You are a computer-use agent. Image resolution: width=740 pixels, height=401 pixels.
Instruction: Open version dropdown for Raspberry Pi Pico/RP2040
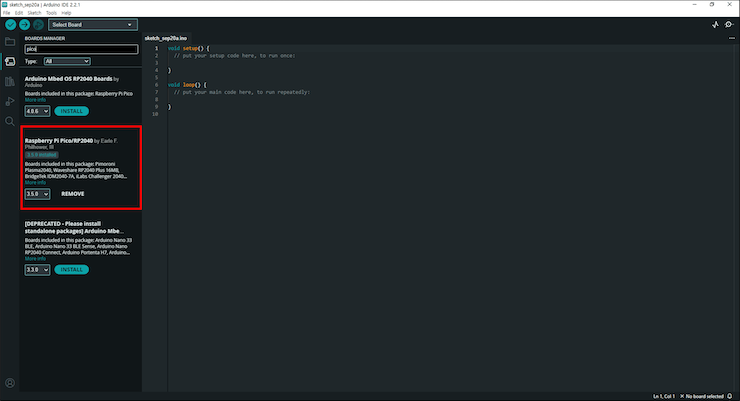pyautogui.click(x=37, y=194)
